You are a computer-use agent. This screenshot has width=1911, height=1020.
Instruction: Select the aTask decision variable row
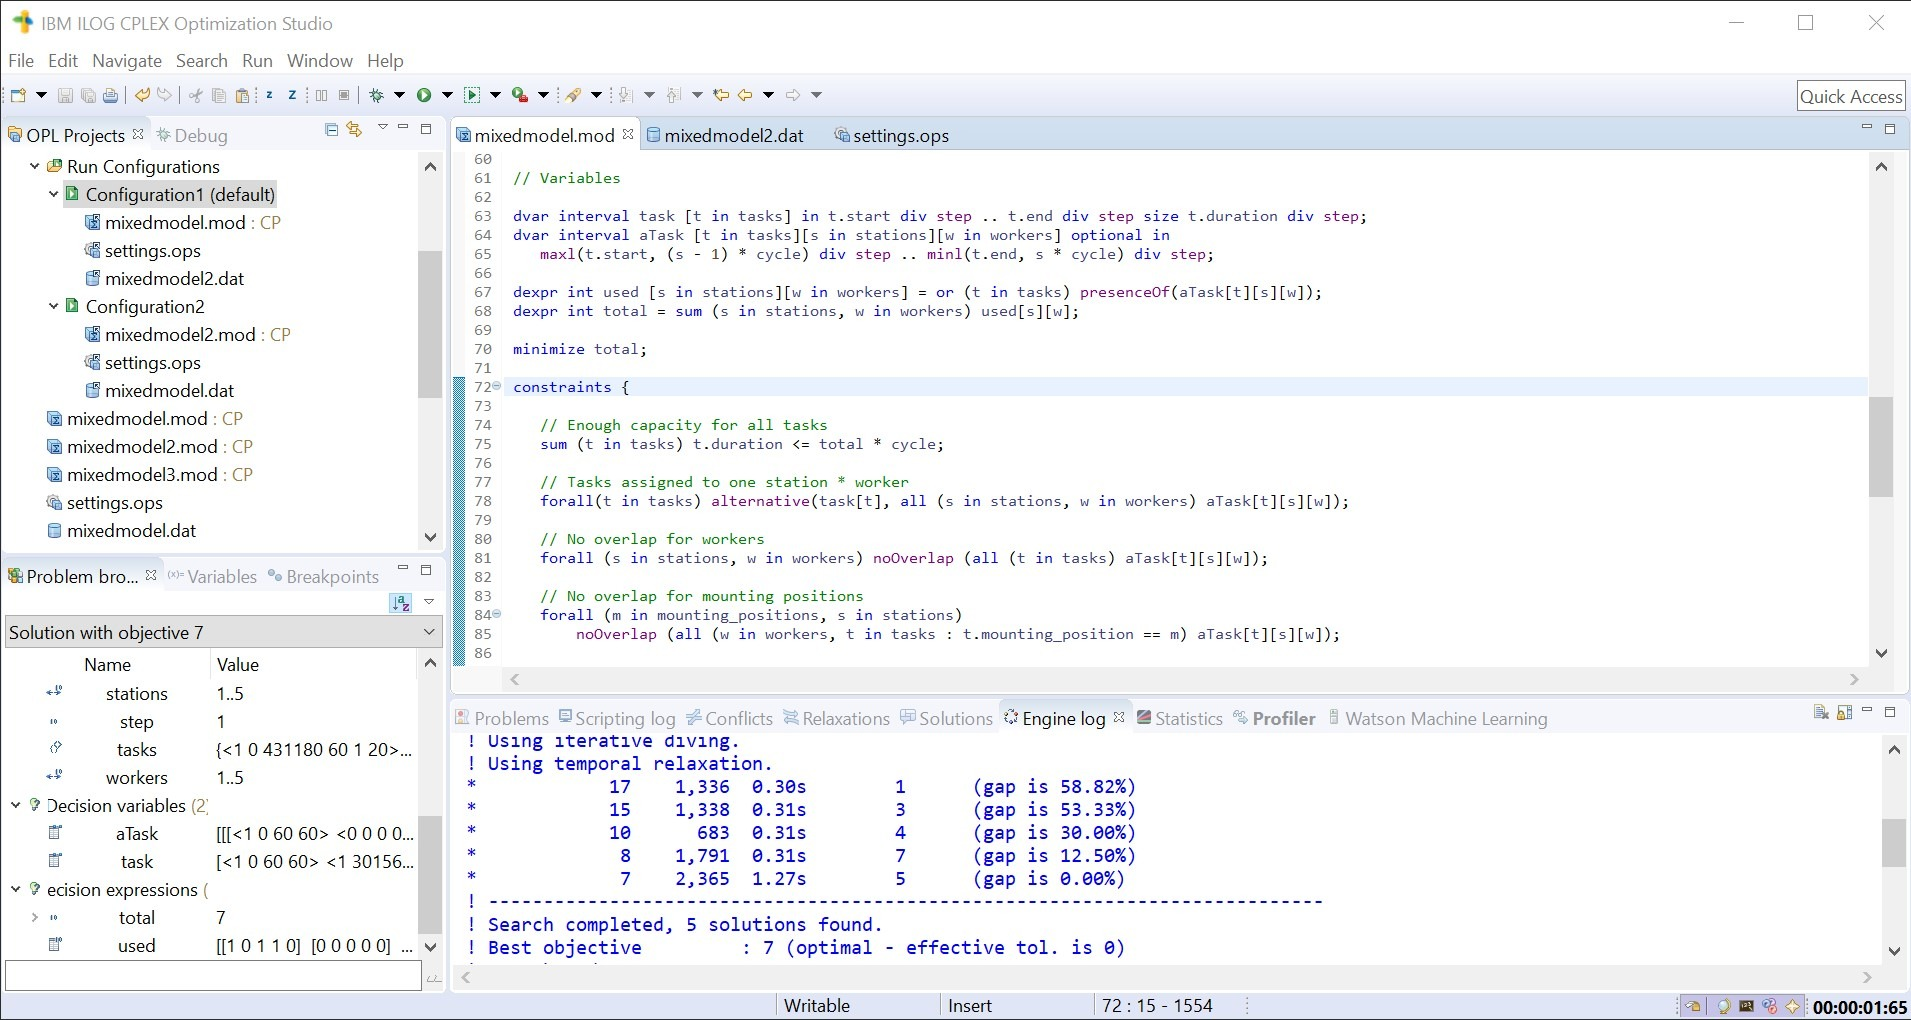[210, 833]
